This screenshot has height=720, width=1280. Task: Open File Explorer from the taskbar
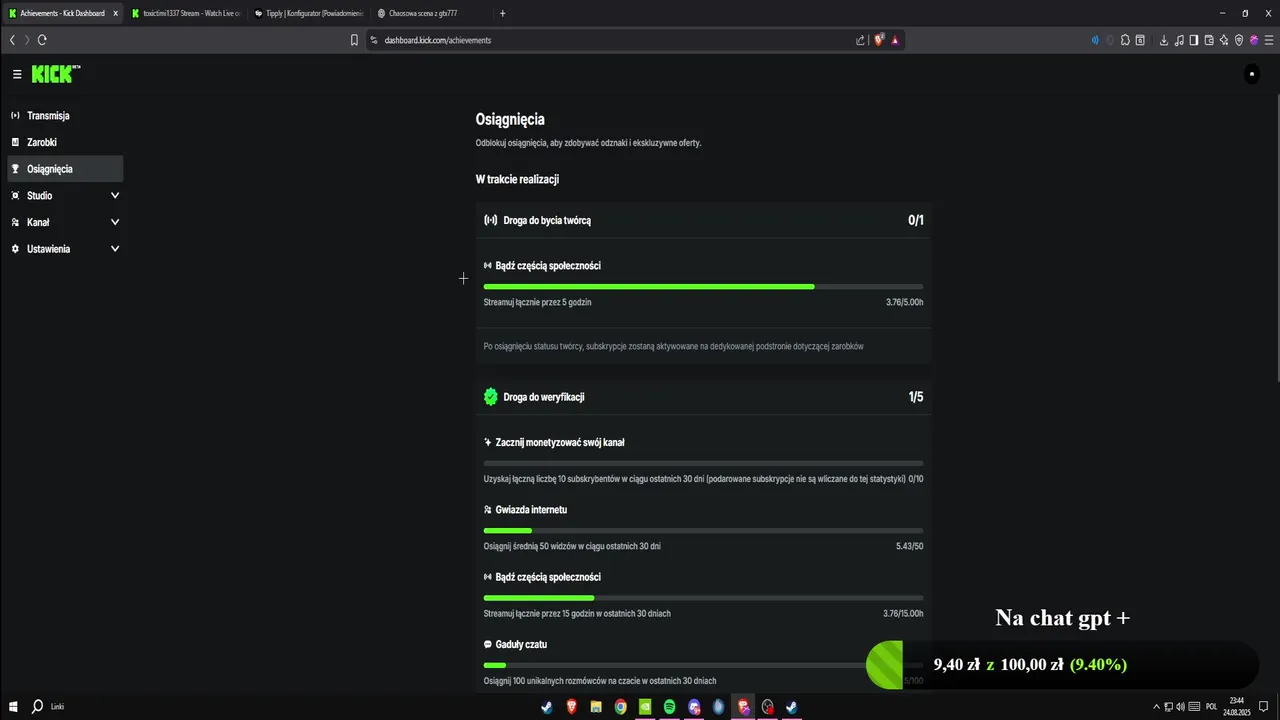coord(596,706)
